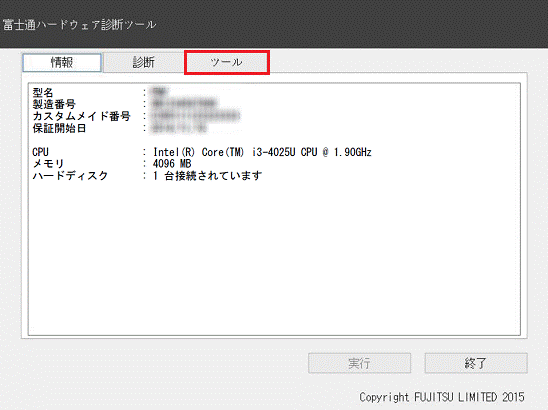The height and width of the screenshot is (410, 548).
Task: Open the 診断 tab
Action: [144, 63]
